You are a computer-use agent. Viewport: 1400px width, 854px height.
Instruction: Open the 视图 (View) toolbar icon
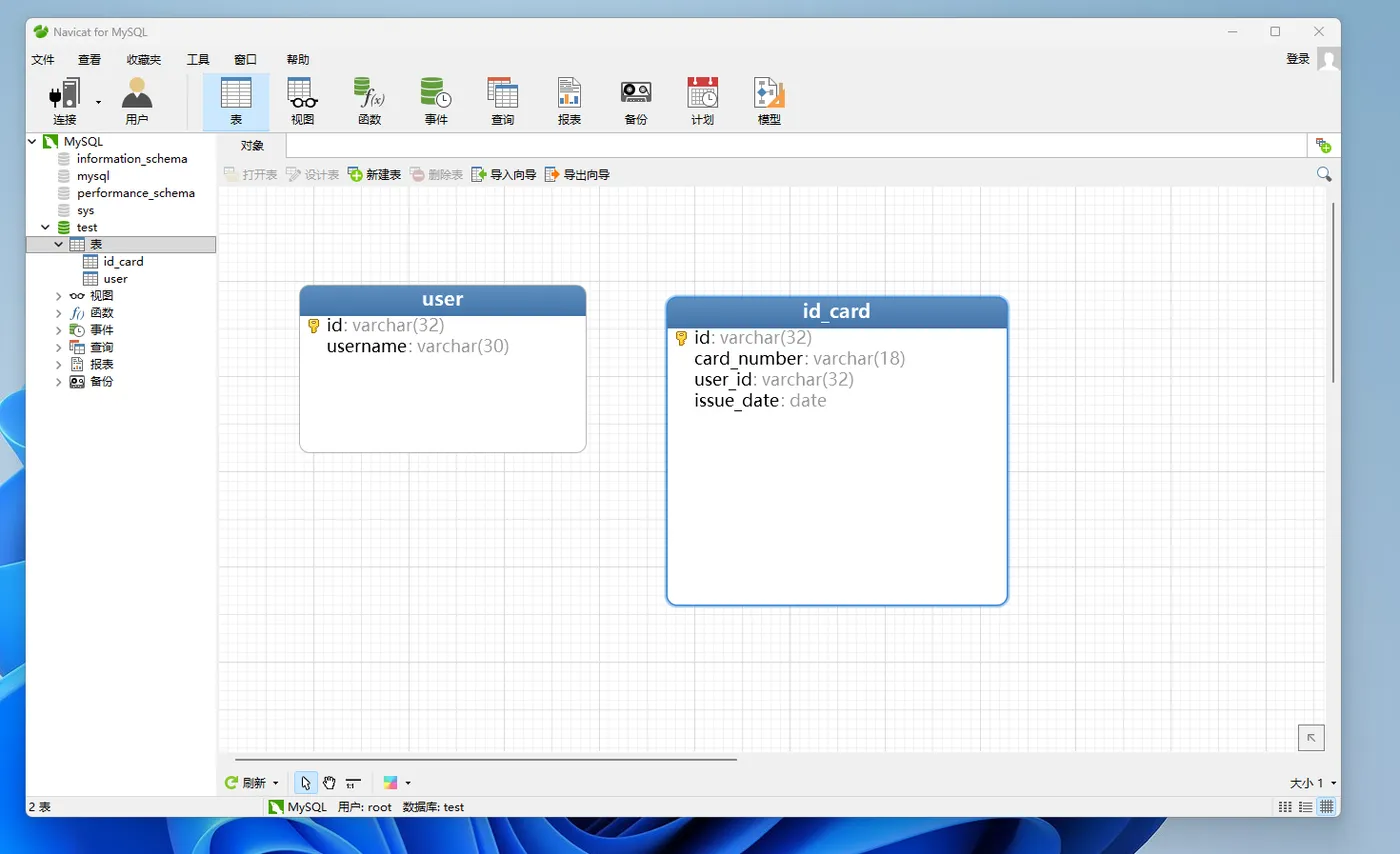click(x=303, y=102)
